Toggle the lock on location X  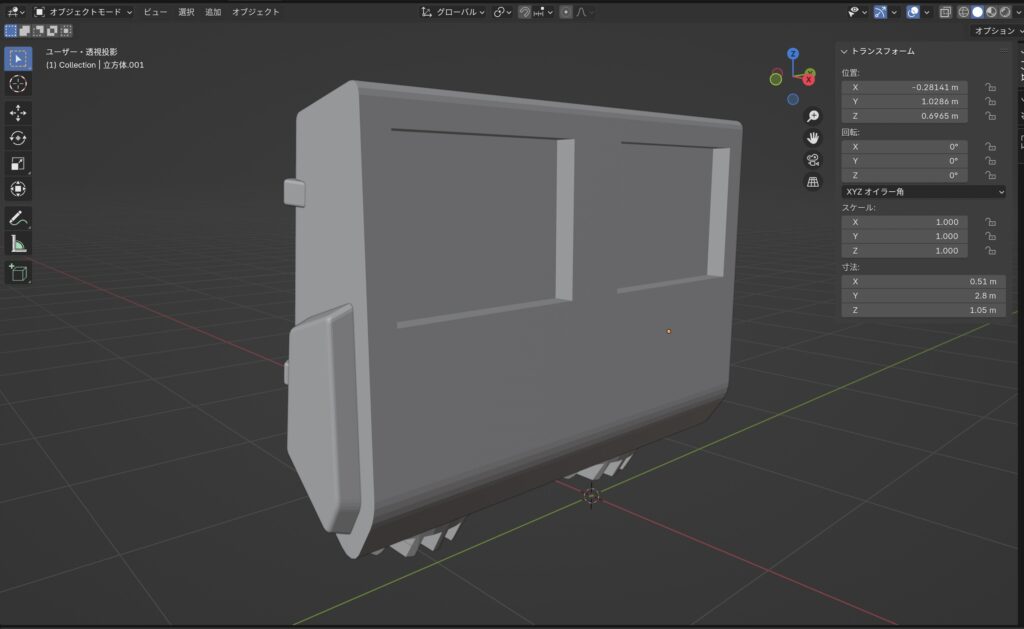click(x=989, y=87)
